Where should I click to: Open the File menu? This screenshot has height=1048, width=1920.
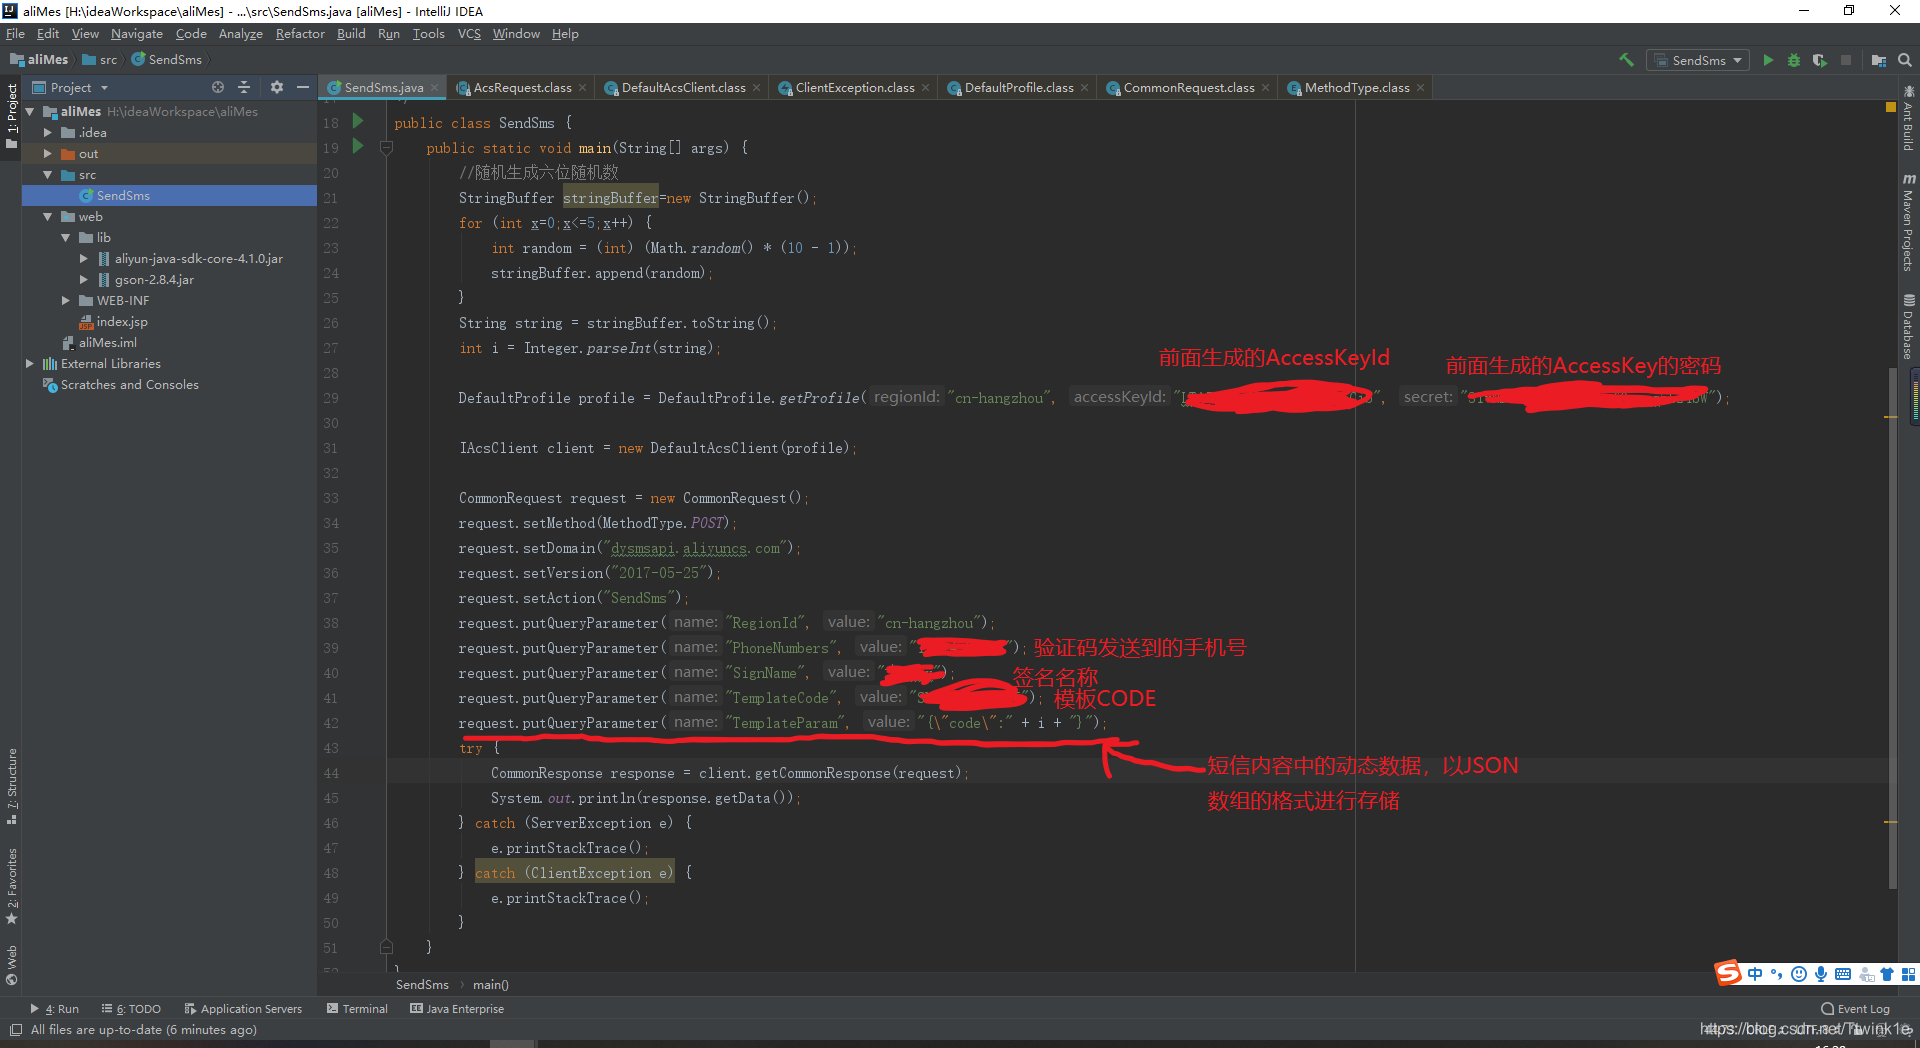(15, 33)
